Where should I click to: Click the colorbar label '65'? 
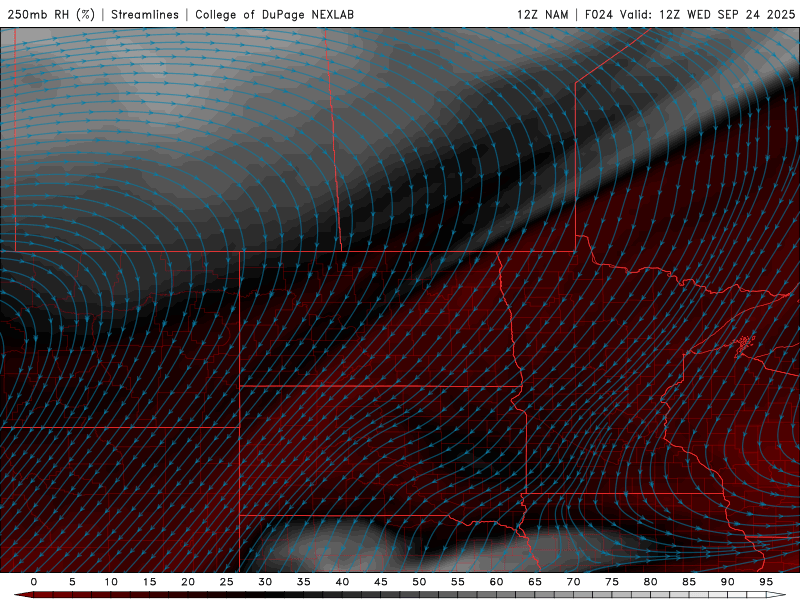coord(535,582)
